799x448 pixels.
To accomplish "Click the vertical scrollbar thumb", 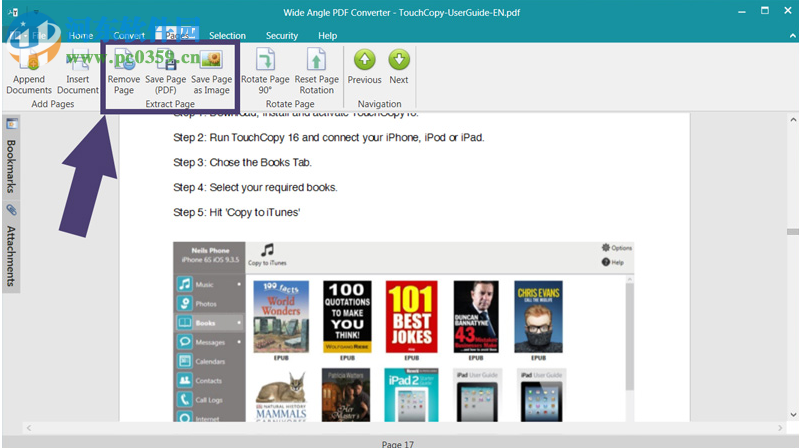I will click(793, 232).
